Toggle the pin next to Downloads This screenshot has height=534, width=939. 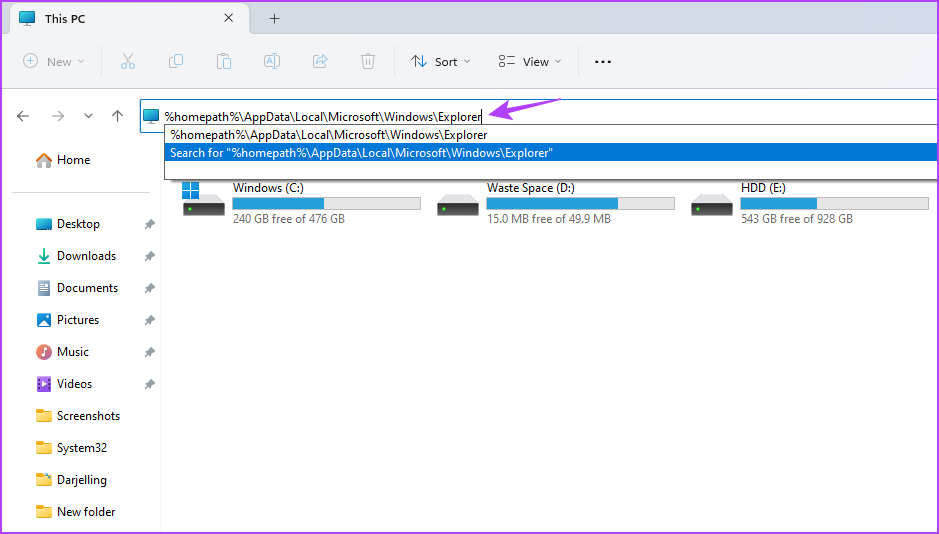tap(149, 256)
